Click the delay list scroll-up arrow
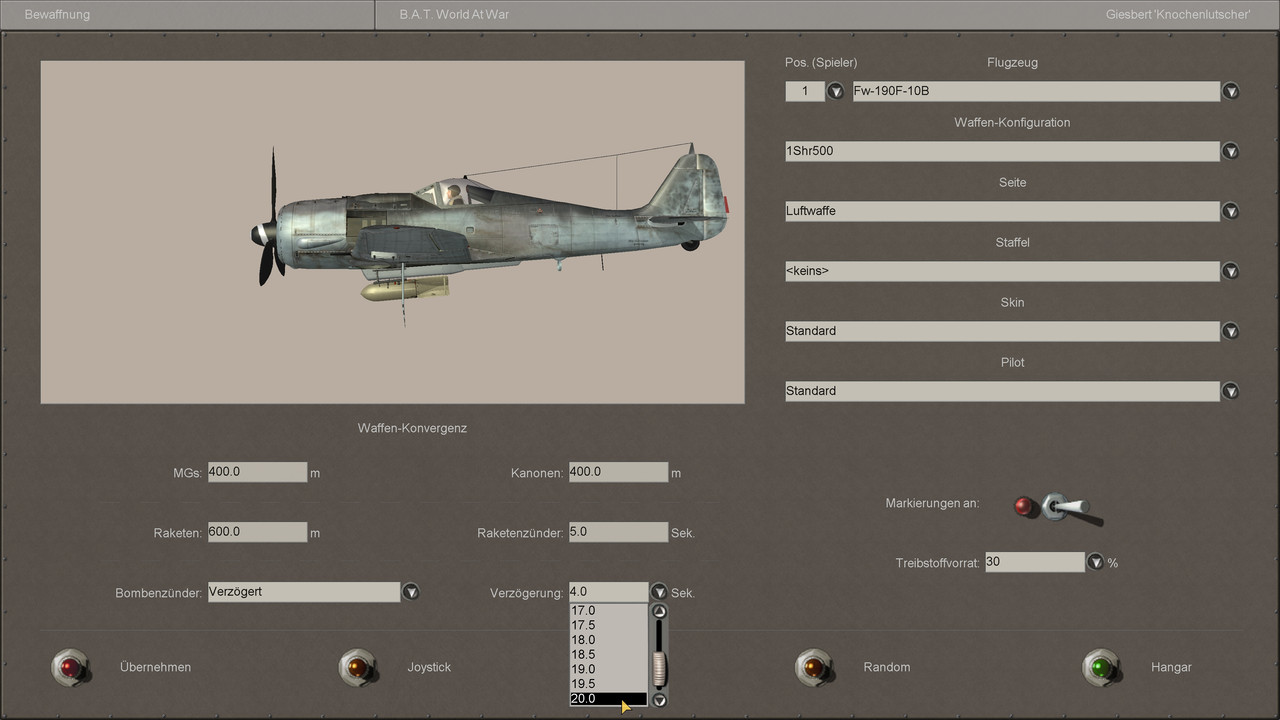 coord(659,611)
